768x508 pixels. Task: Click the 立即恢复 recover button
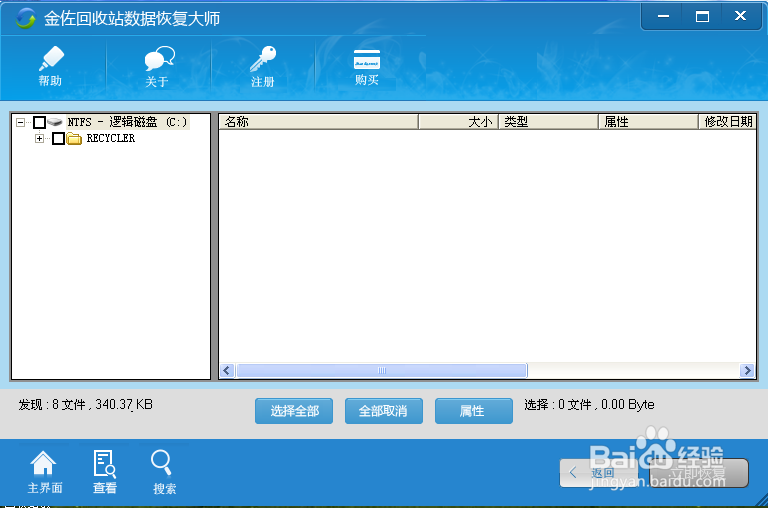tap(699, 473)
